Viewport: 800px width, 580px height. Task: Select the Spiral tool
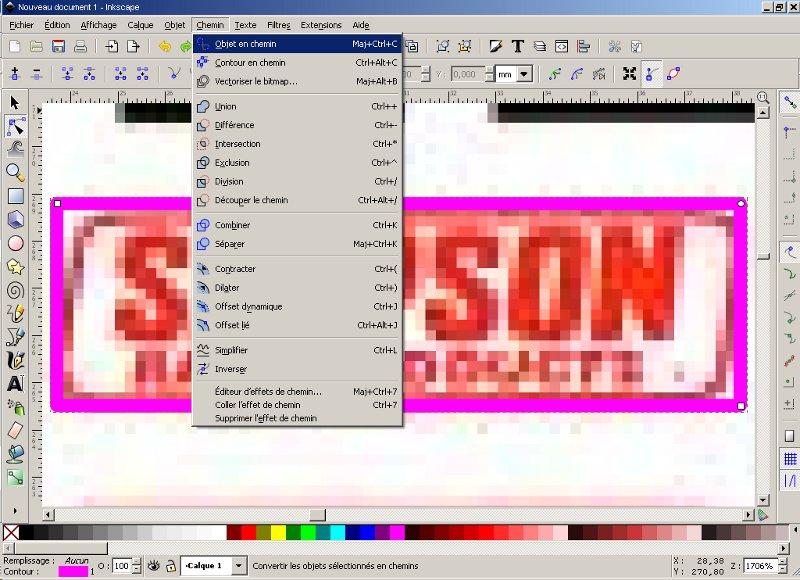coord(15,290)
